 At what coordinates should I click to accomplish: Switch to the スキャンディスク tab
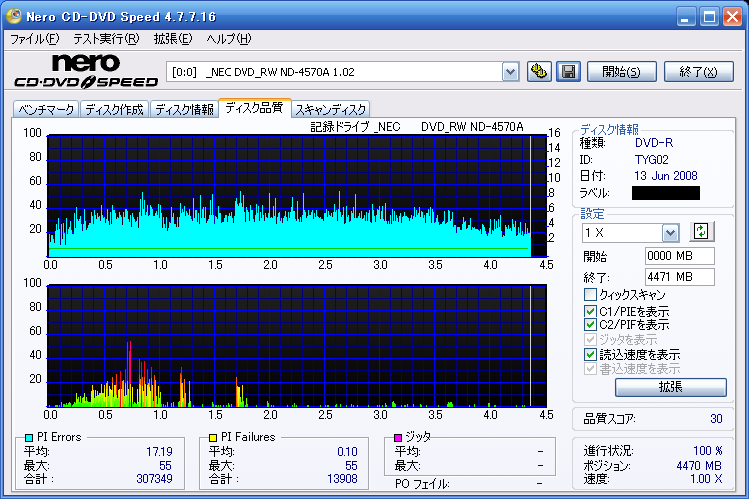pos(331,110)
